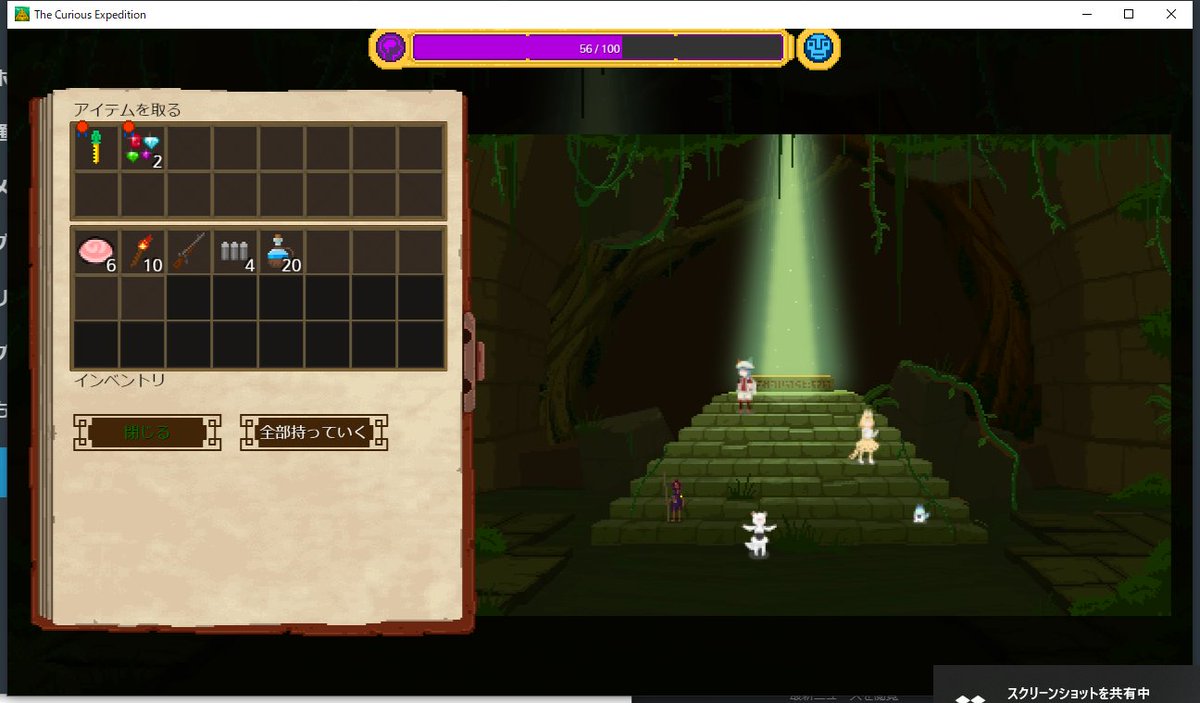Click The Curious Expedition title bar icon
Viewport: 1200px width, 703px height.
pos(20,14)
